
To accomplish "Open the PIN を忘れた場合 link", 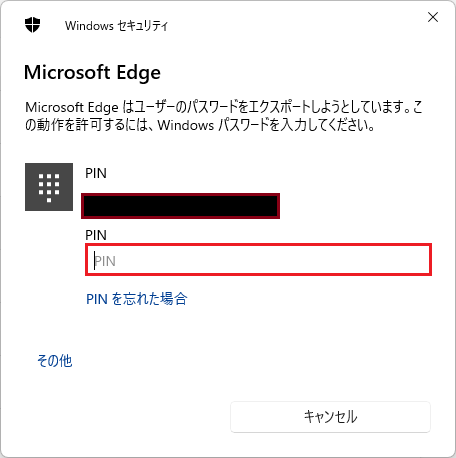I will [137, 299].
